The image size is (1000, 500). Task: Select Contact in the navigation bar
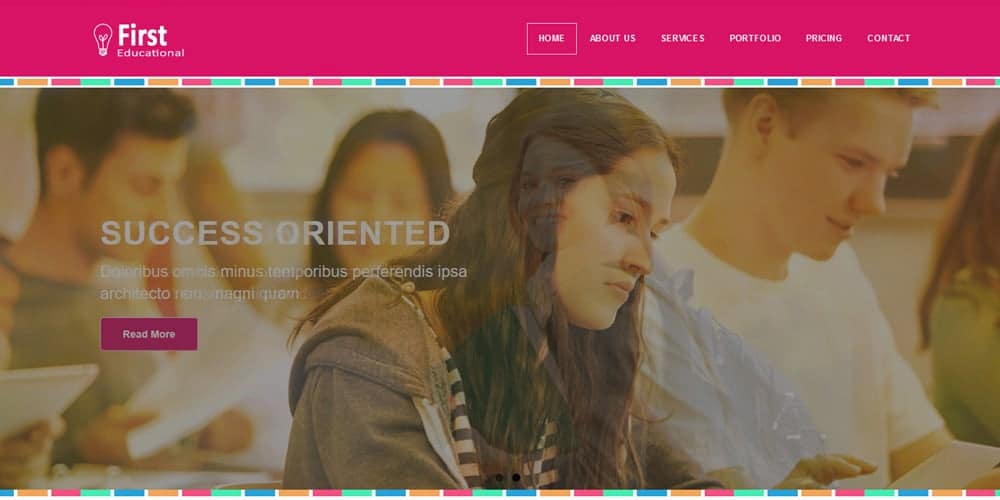click(888, 38)
